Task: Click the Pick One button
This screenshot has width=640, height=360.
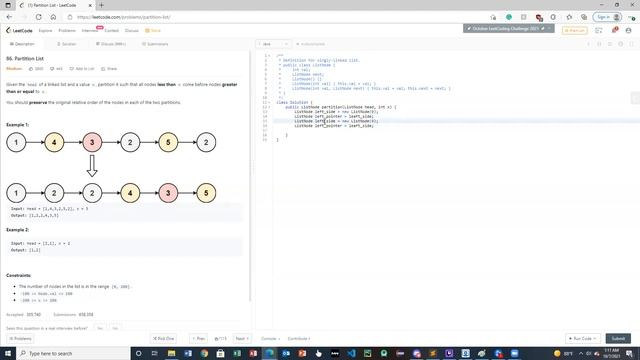Action: click(x=163, y=338)
